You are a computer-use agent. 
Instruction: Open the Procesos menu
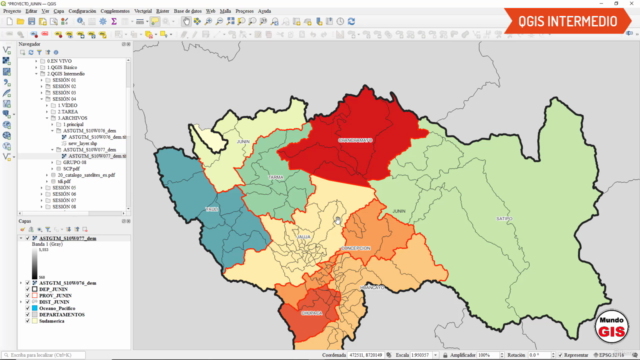(x=244, y=11)
